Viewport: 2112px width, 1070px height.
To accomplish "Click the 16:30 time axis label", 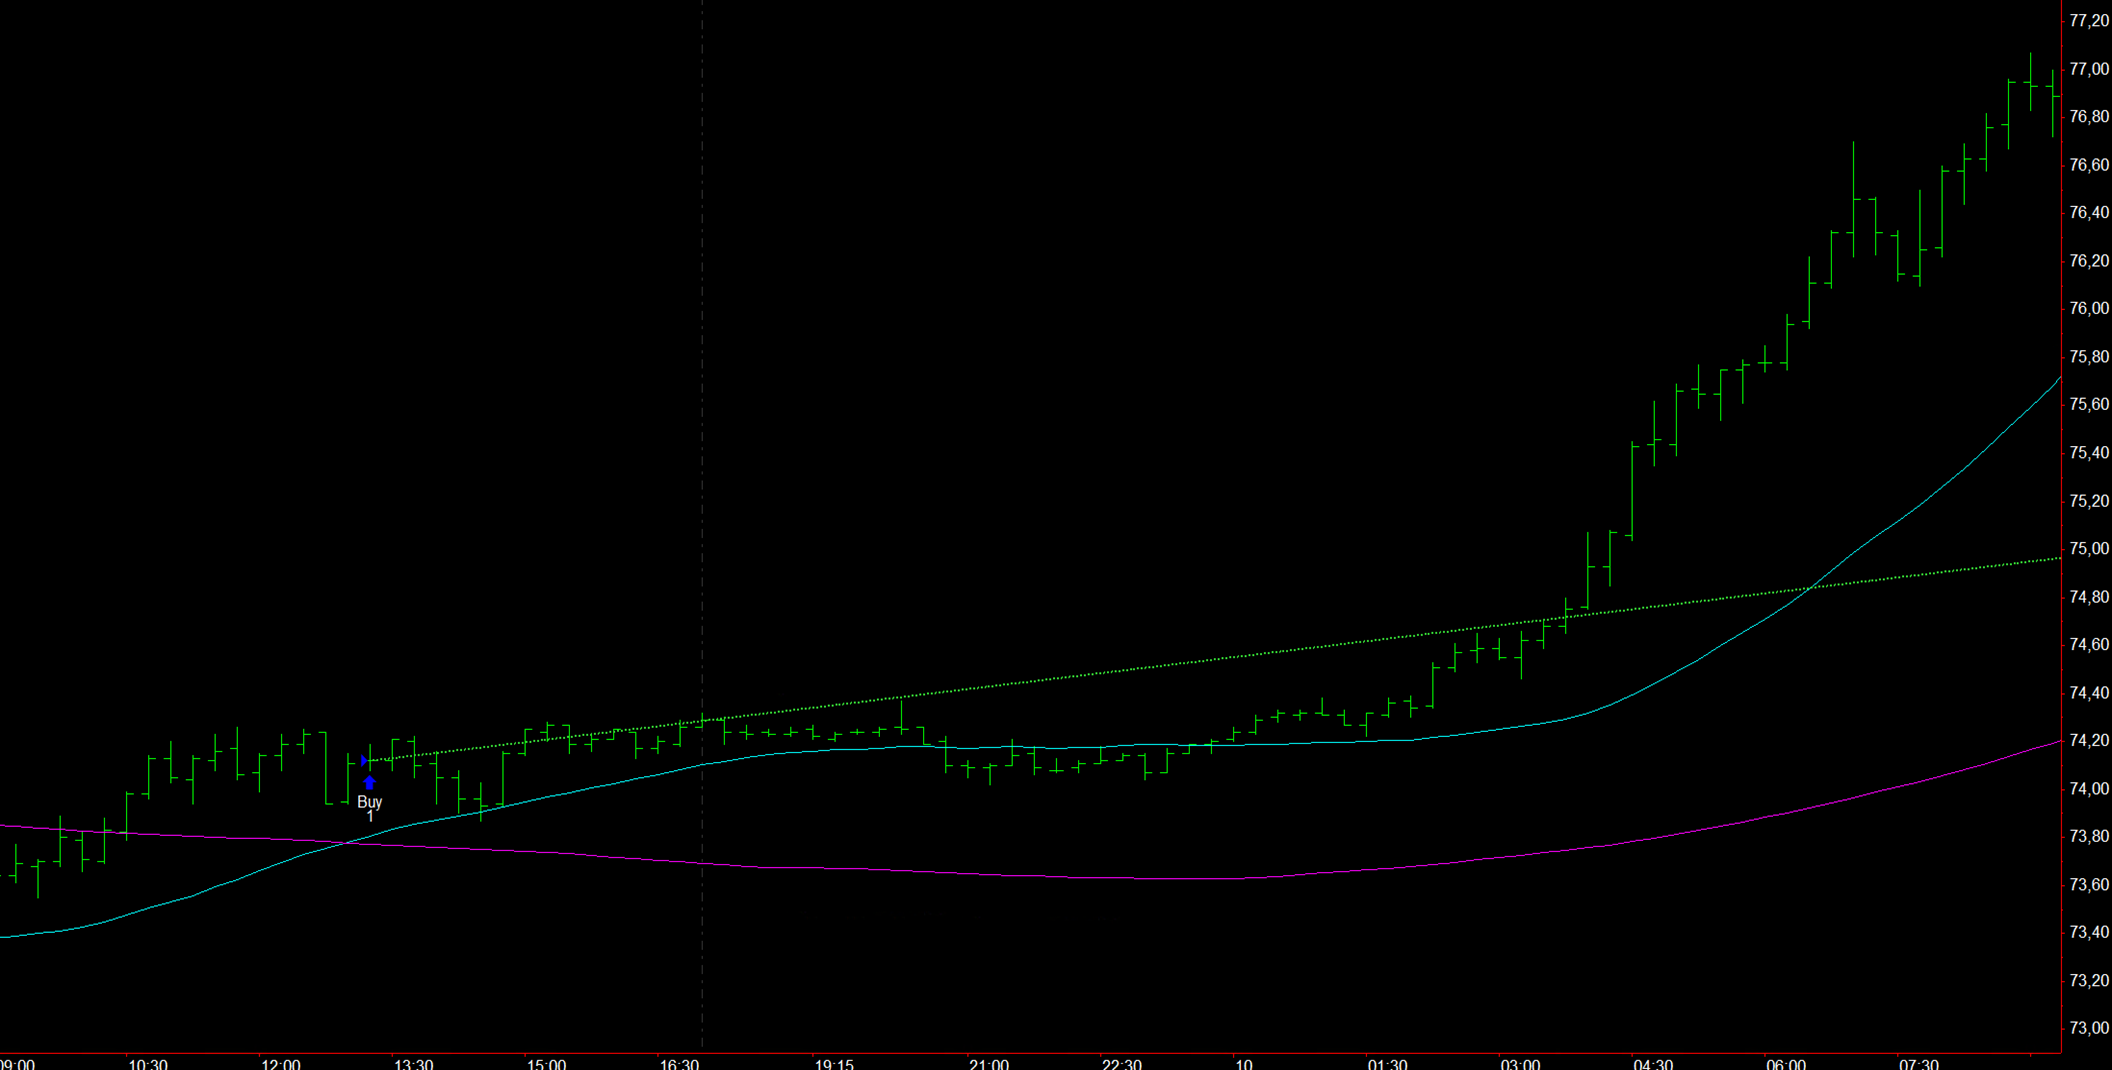I will [679, 1064].
